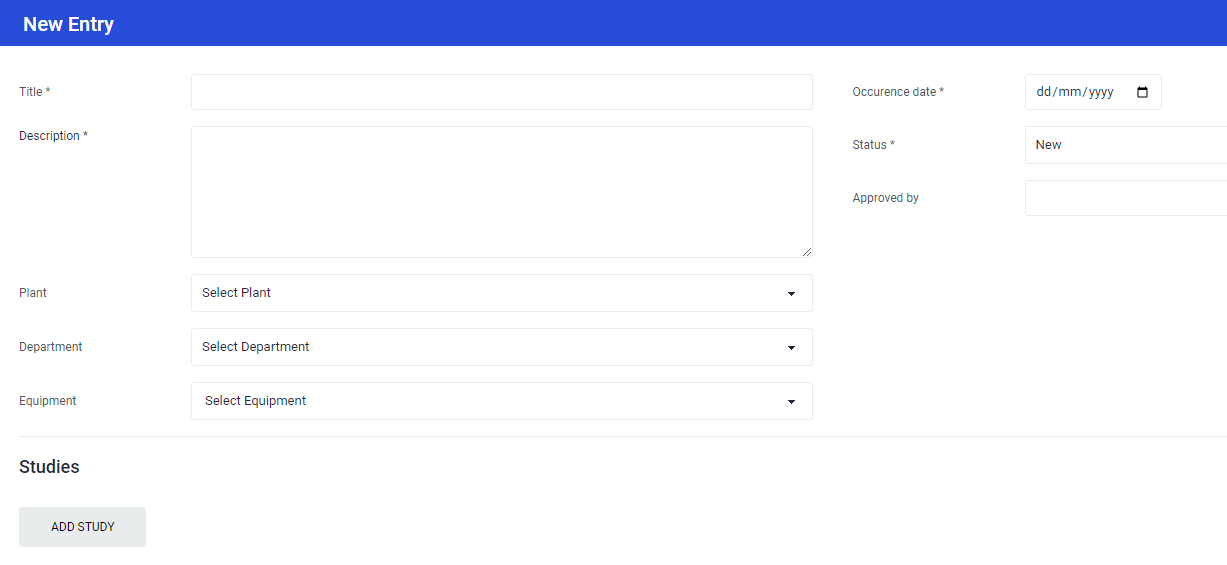
Task: Click the Title * field label
Action: [35, 92]
